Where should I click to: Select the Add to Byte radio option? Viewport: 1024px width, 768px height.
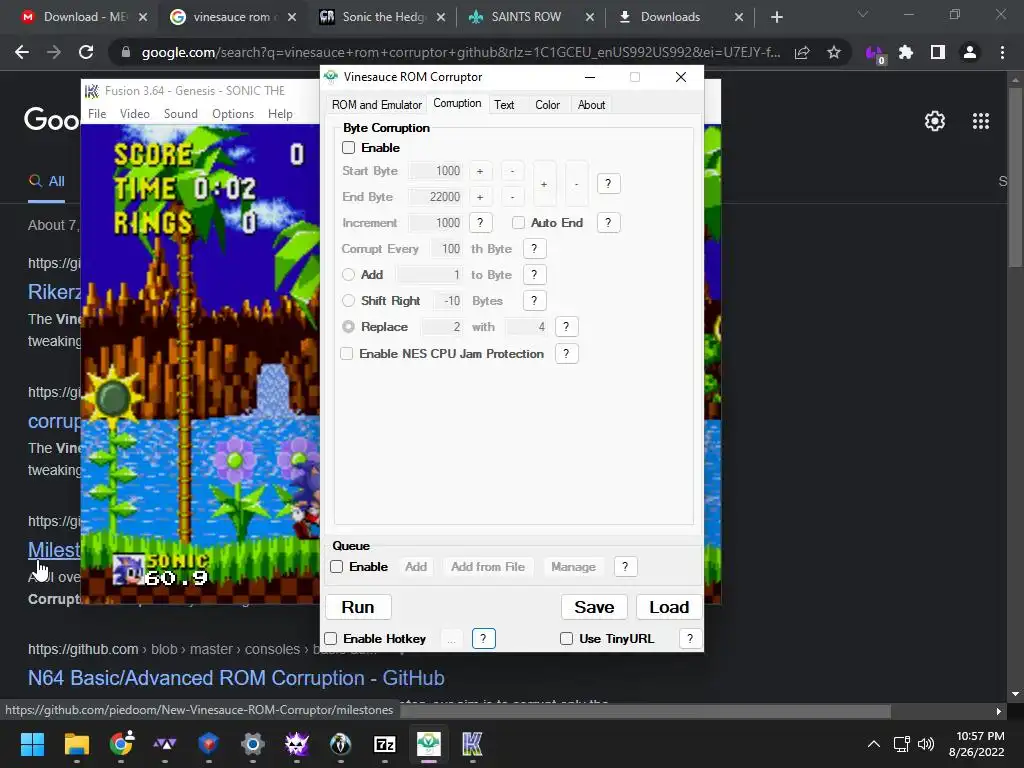tap(349, 275)
